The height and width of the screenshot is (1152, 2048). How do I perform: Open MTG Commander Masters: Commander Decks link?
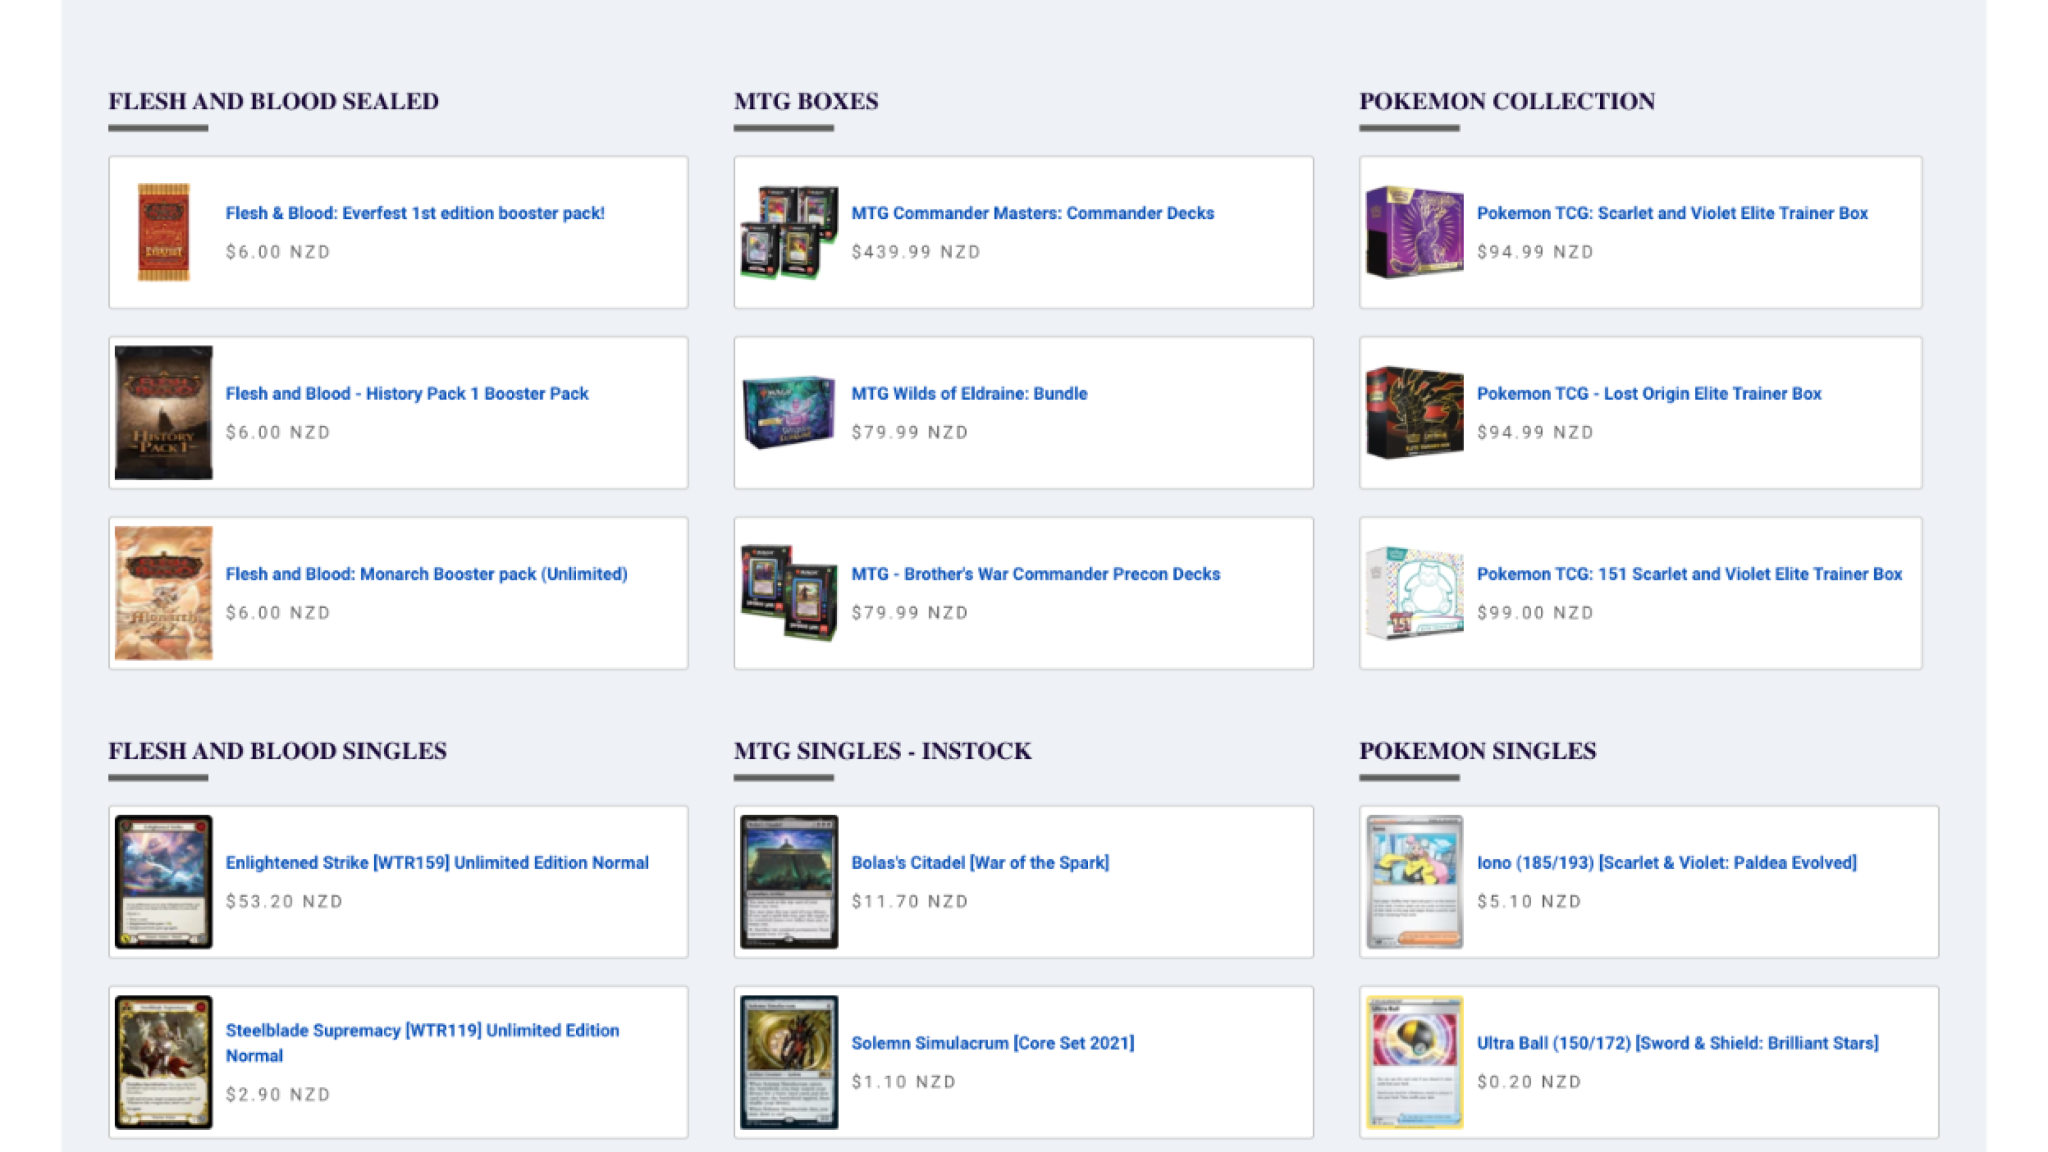click(x=1032, y=213)
